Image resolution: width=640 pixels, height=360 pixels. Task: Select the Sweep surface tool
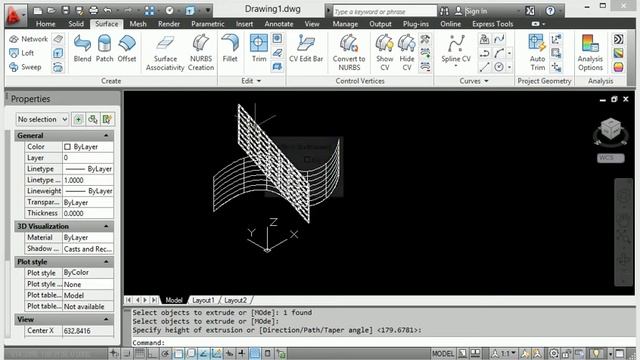tap(25, 67)
